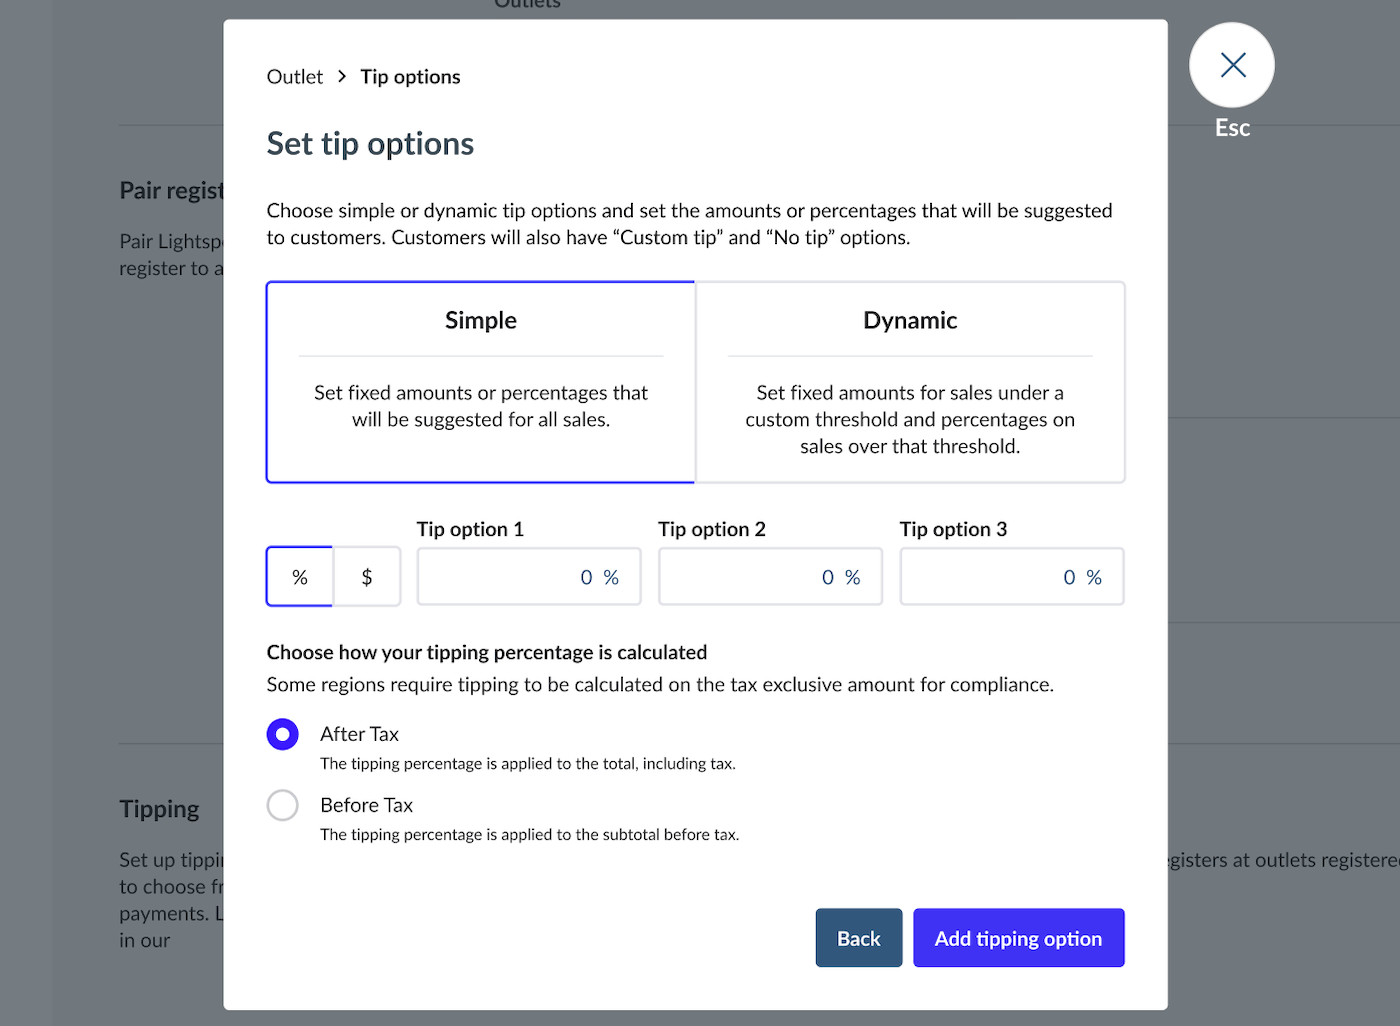Select the After Tax radio button

pos(283,734)
